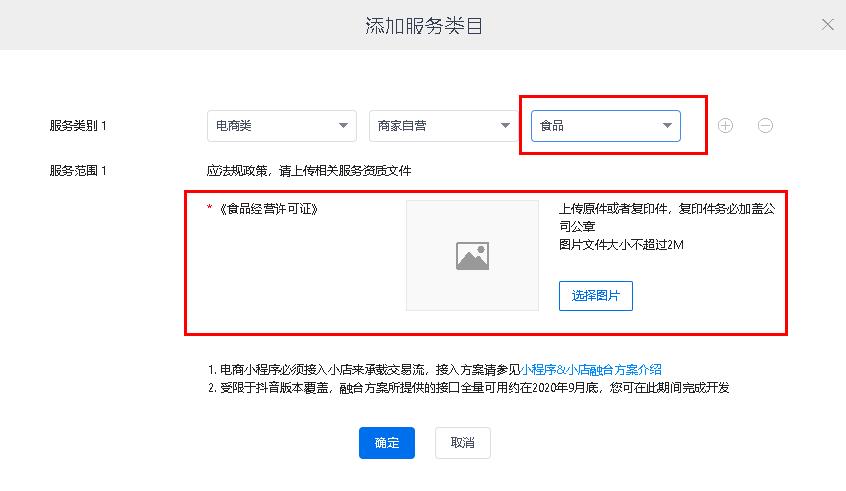Click the 服务类别 1 label

tap(78, 126)
